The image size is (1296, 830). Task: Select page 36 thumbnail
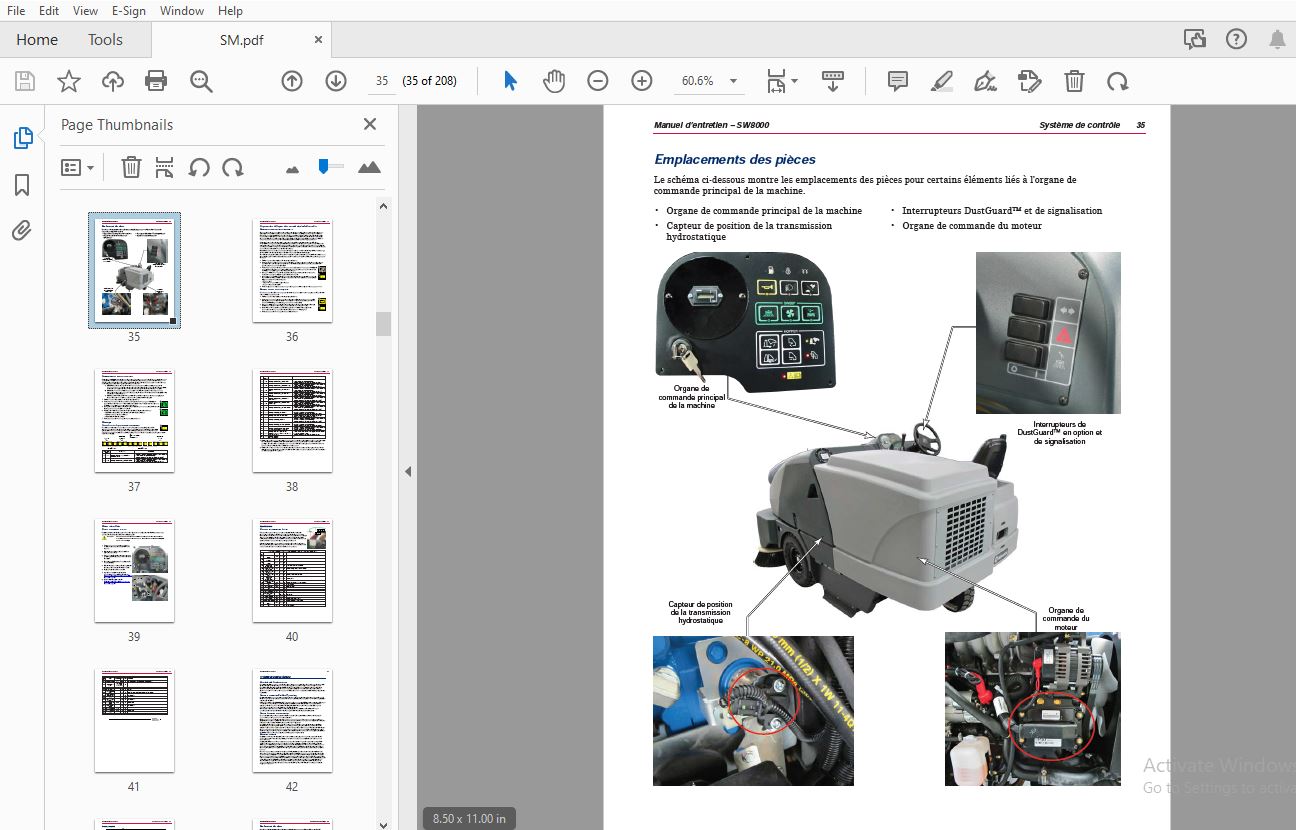292,271
